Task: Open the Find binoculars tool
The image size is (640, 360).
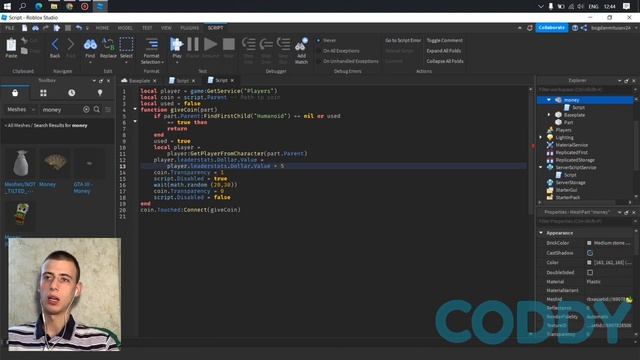Action: (x=90, y=44)
